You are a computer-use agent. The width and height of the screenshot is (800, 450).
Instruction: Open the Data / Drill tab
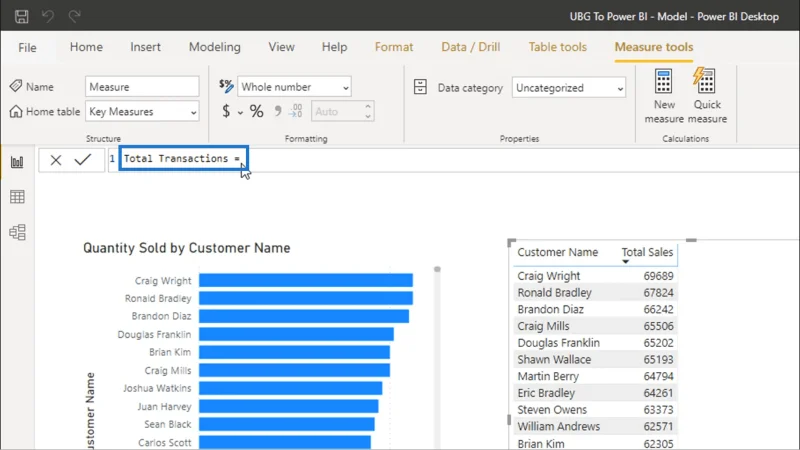coord(470,47)
